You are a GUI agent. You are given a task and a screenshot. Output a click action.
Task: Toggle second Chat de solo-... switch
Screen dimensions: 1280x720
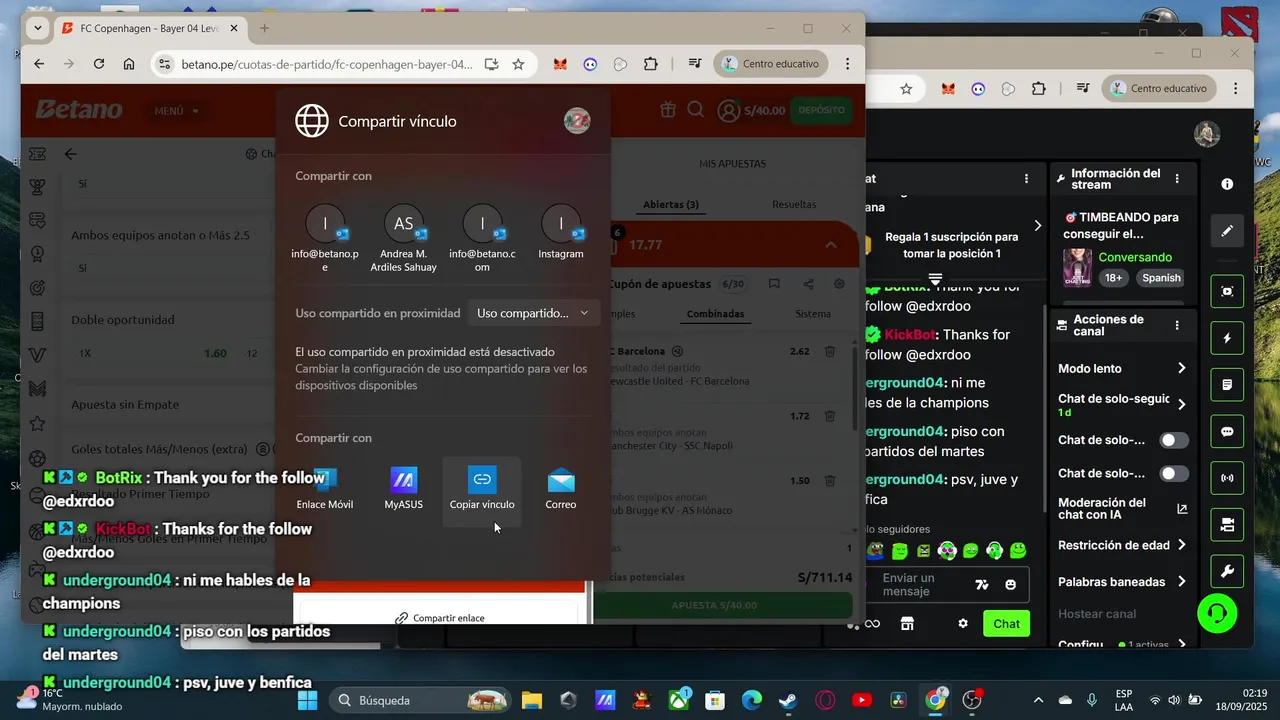tap(1174, 473)
